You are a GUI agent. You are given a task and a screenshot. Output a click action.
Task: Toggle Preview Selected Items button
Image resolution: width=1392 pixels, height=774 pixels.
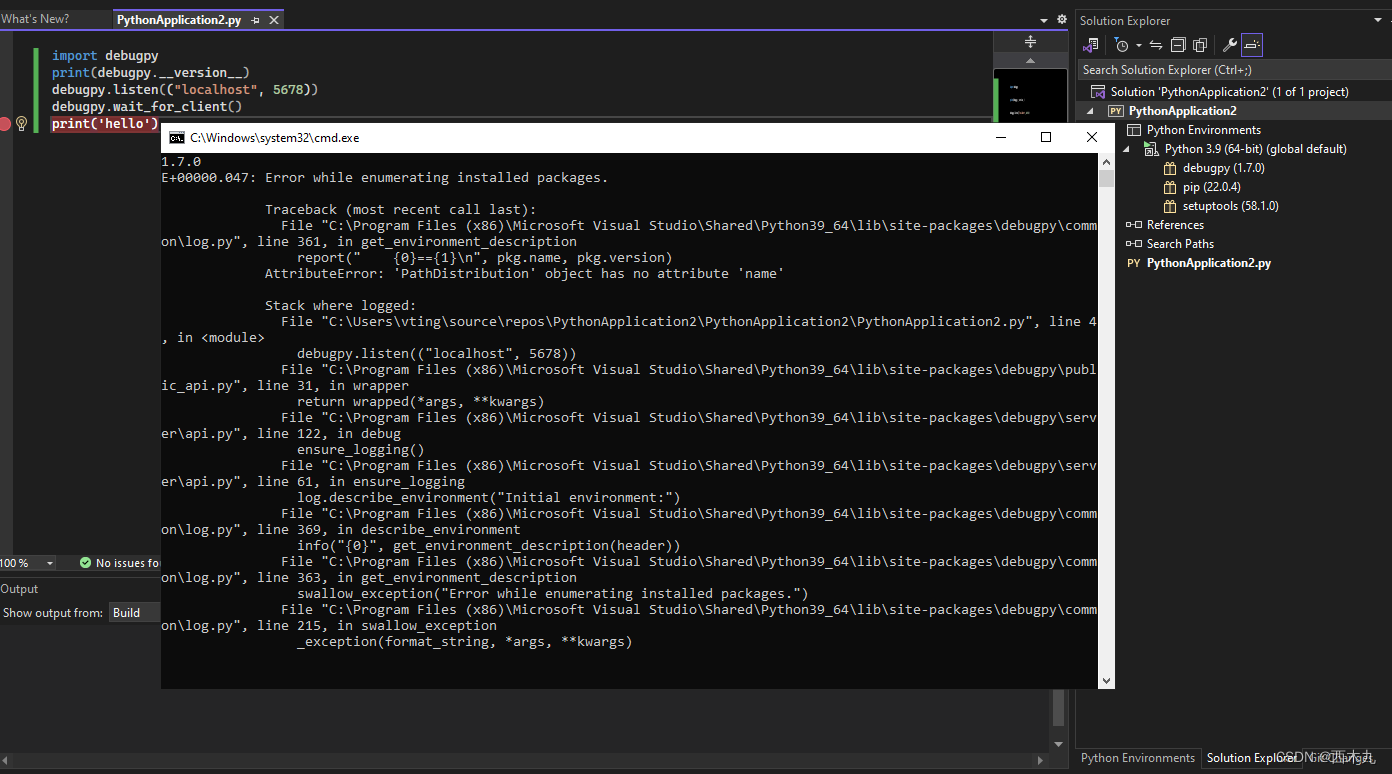(x=1252, y=45)
